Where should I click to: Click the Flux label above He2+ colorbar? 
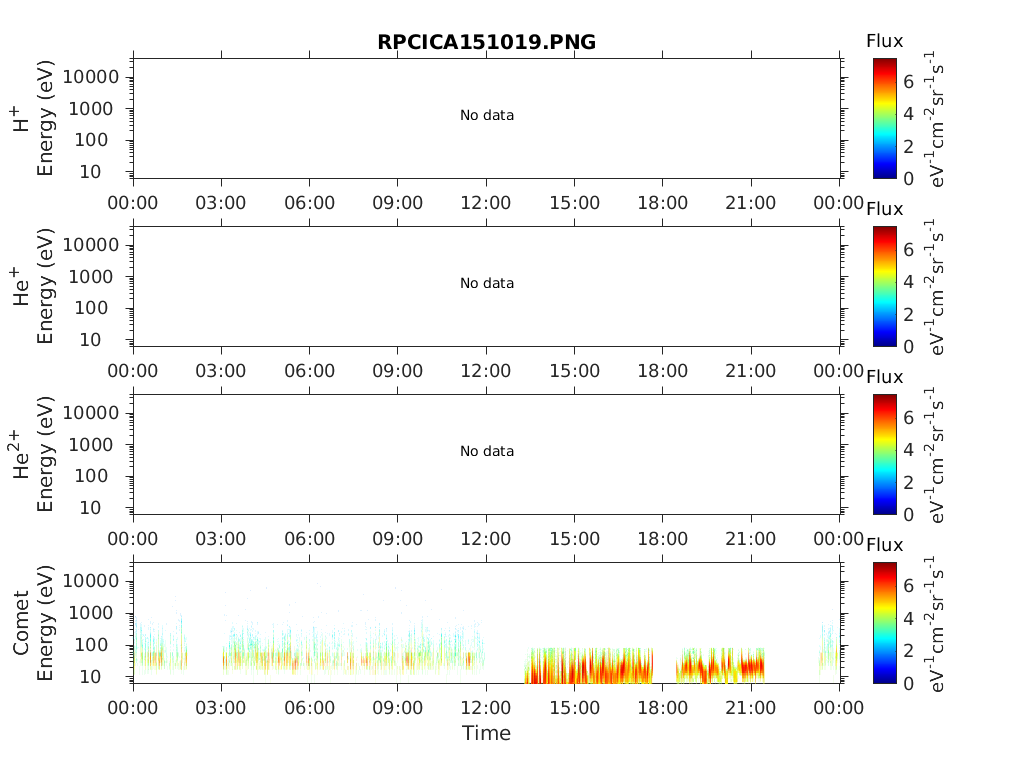[885, 377]
